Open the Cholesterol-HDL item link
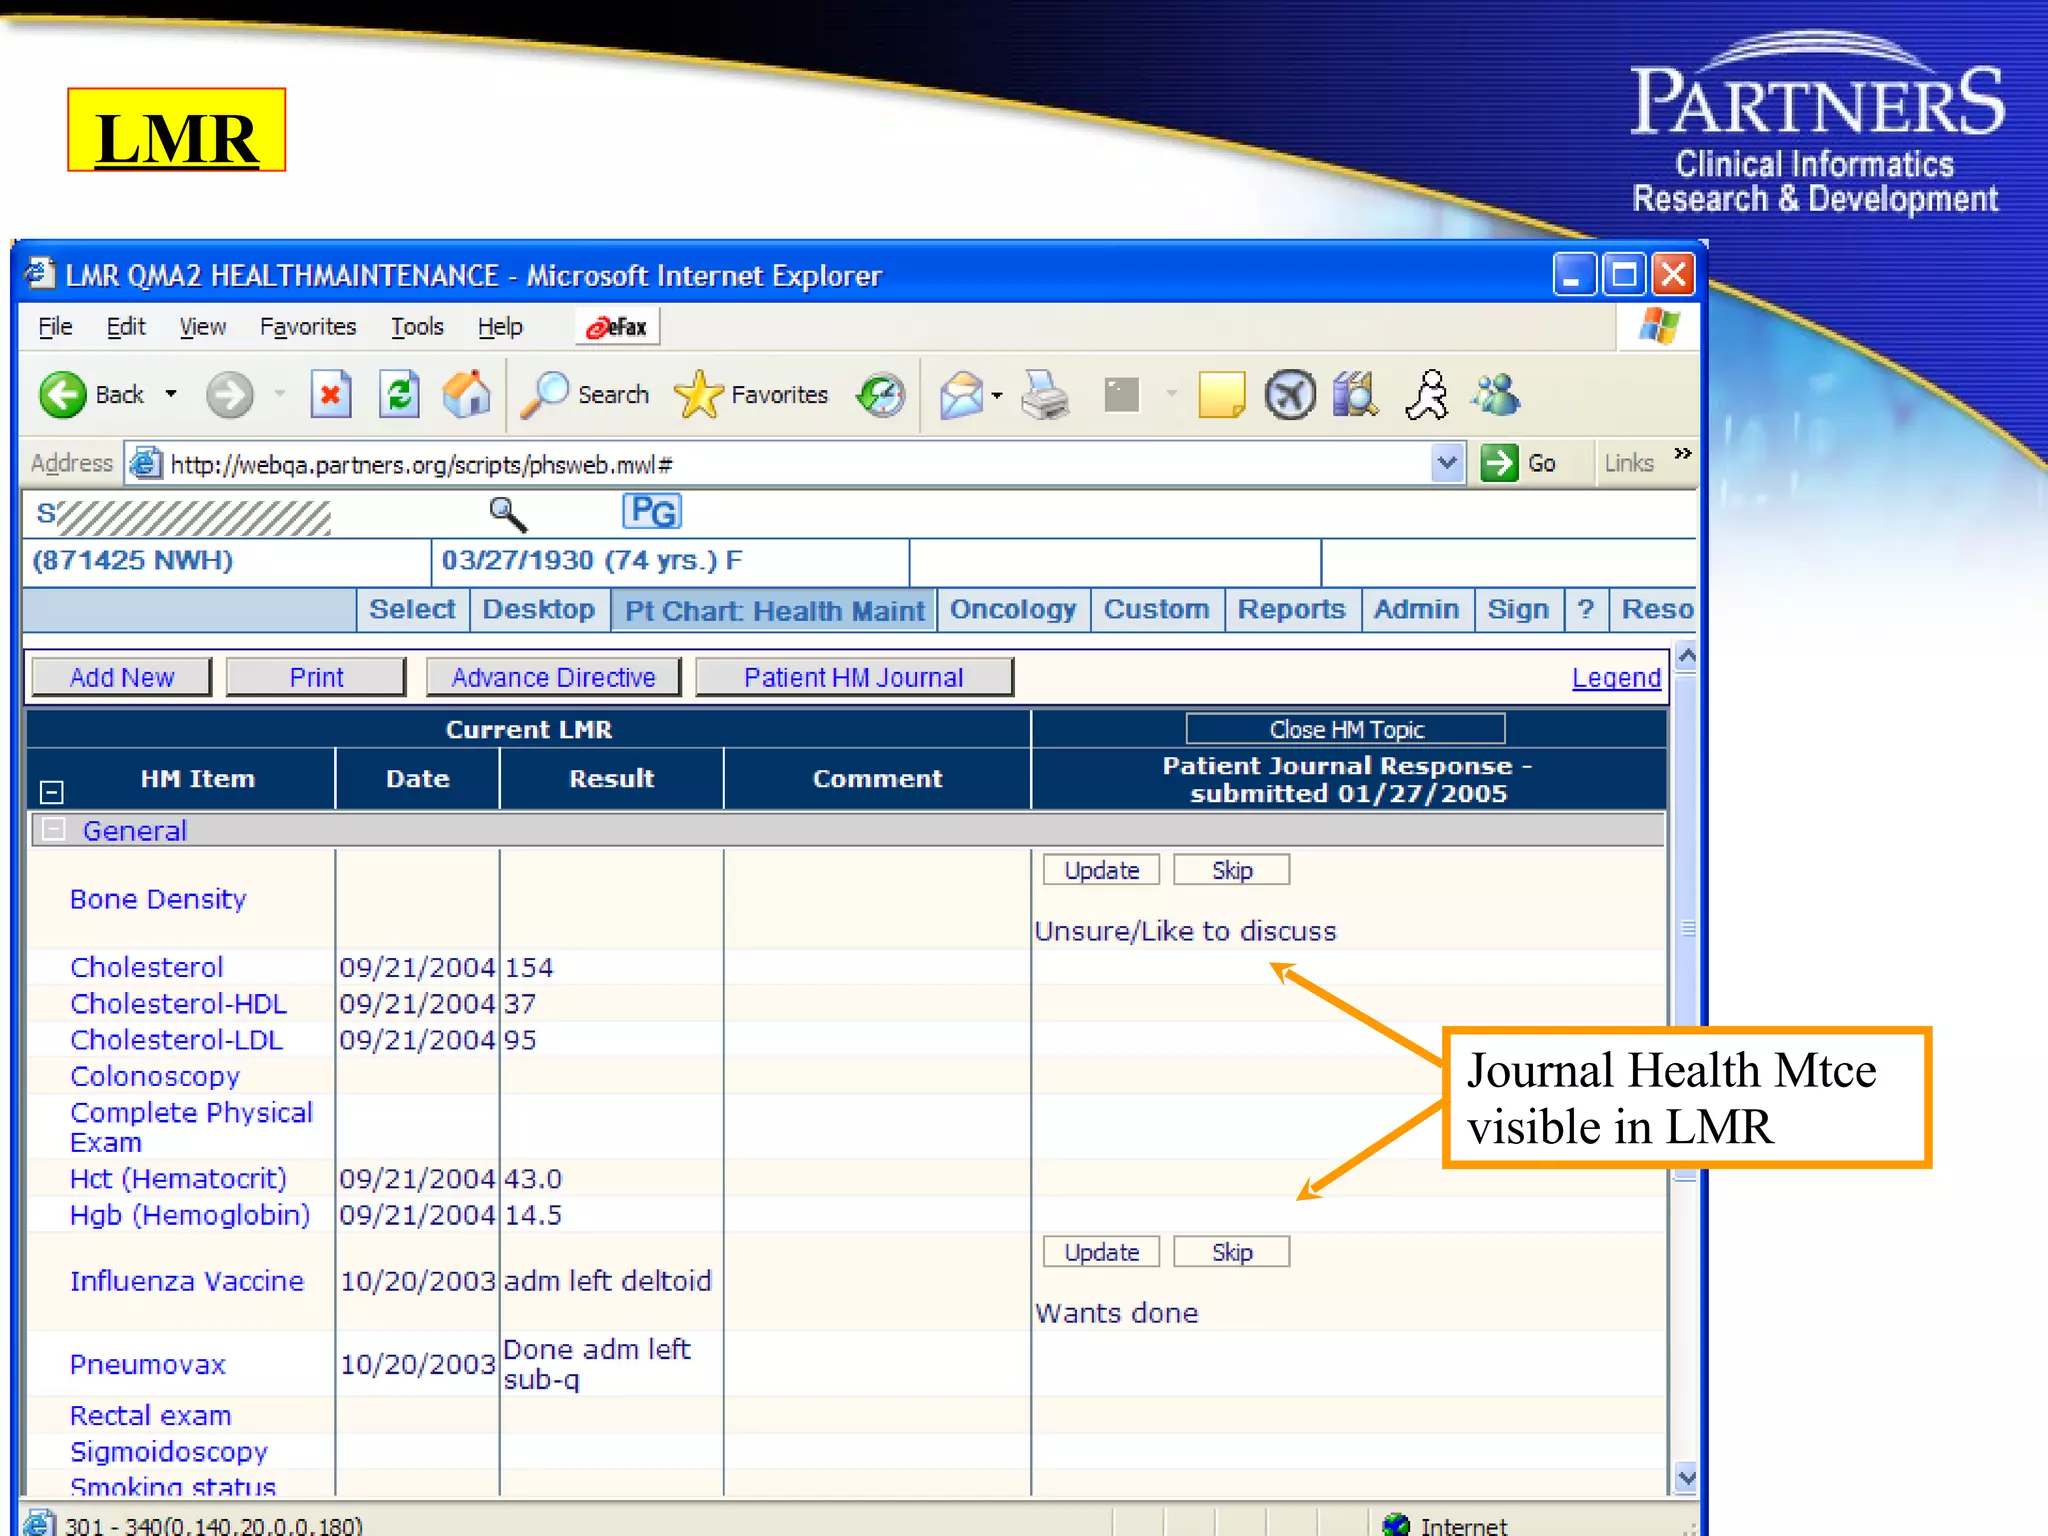Viewport: 2048px width, 1536px height. pyautogui.click(x=178, y=1003)
